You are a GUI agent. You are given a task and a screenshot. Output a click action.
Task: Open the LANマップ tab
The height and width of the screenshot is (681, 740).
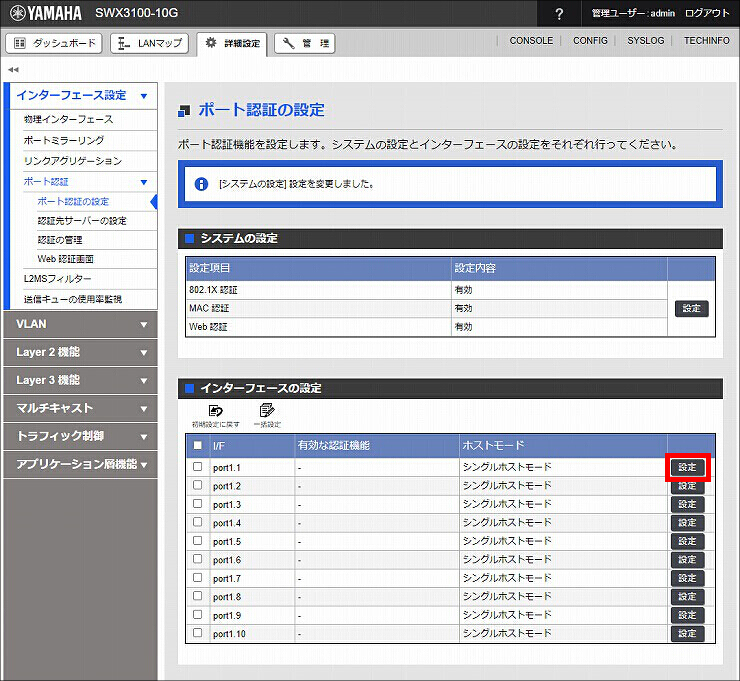[x=150, y=43]
